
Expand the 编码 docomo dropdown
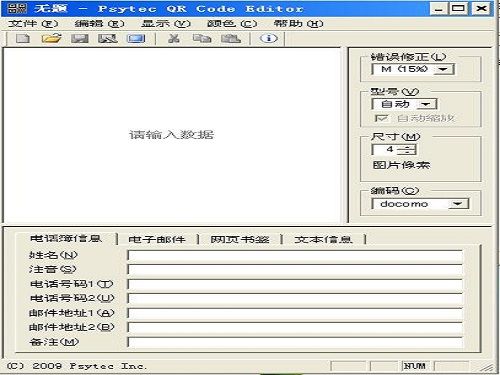click(x=458, y=204)
